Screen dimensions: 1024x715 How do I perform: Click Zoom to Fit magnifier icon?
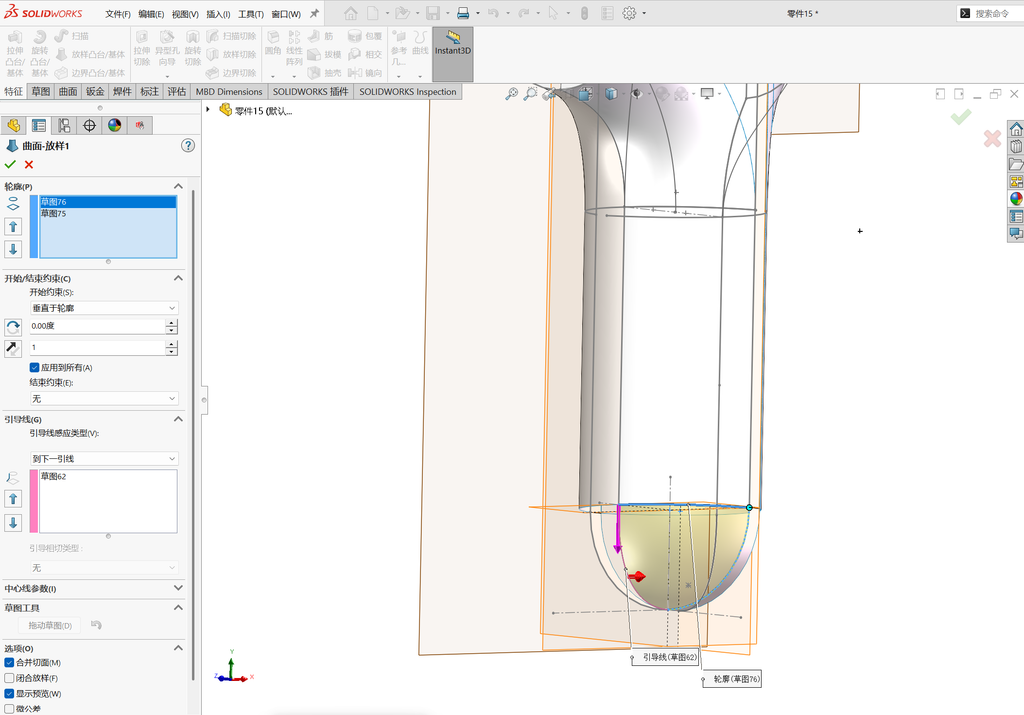coord(511,94)
